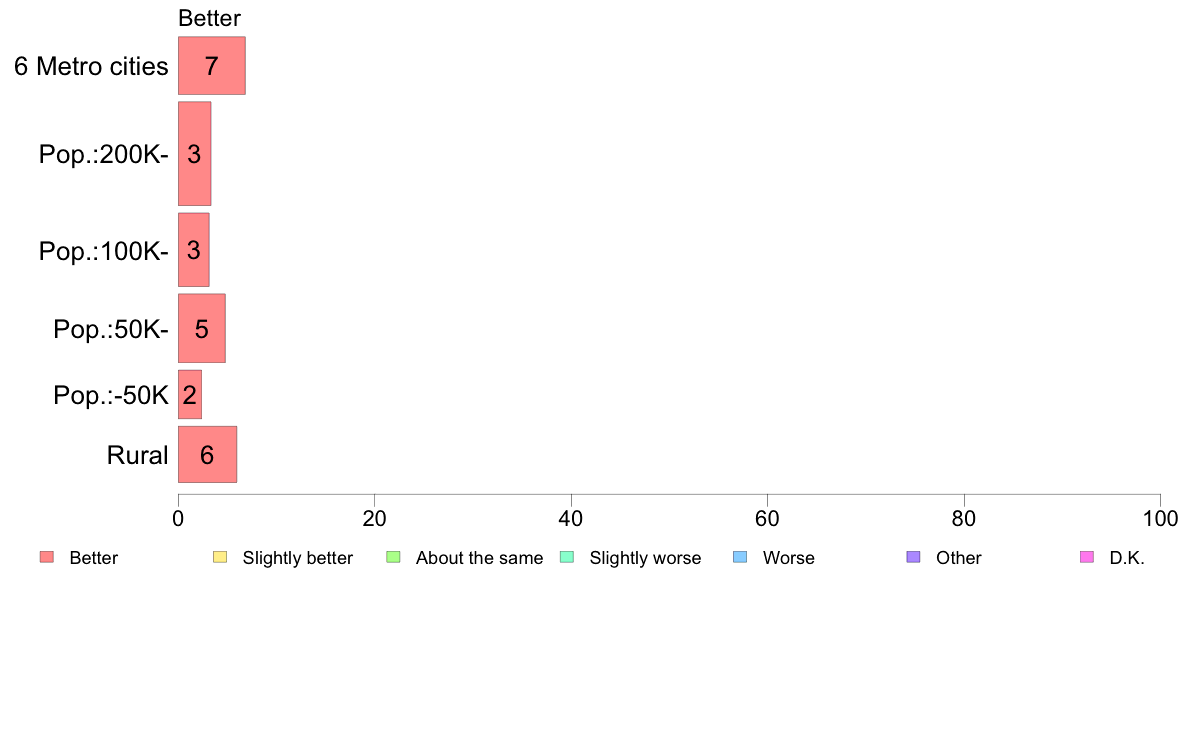Click the pink D.K. legend swatch
Screen dimensions: 1188x736
pos(1087,557)
